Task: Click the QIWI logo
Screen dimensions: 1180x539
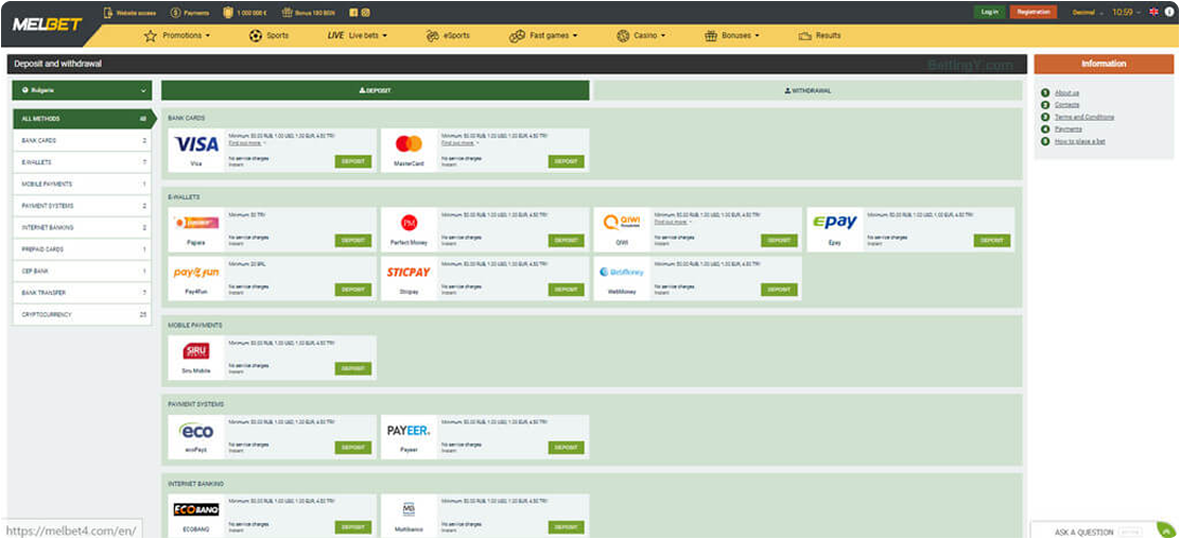Action: point(622,223)
